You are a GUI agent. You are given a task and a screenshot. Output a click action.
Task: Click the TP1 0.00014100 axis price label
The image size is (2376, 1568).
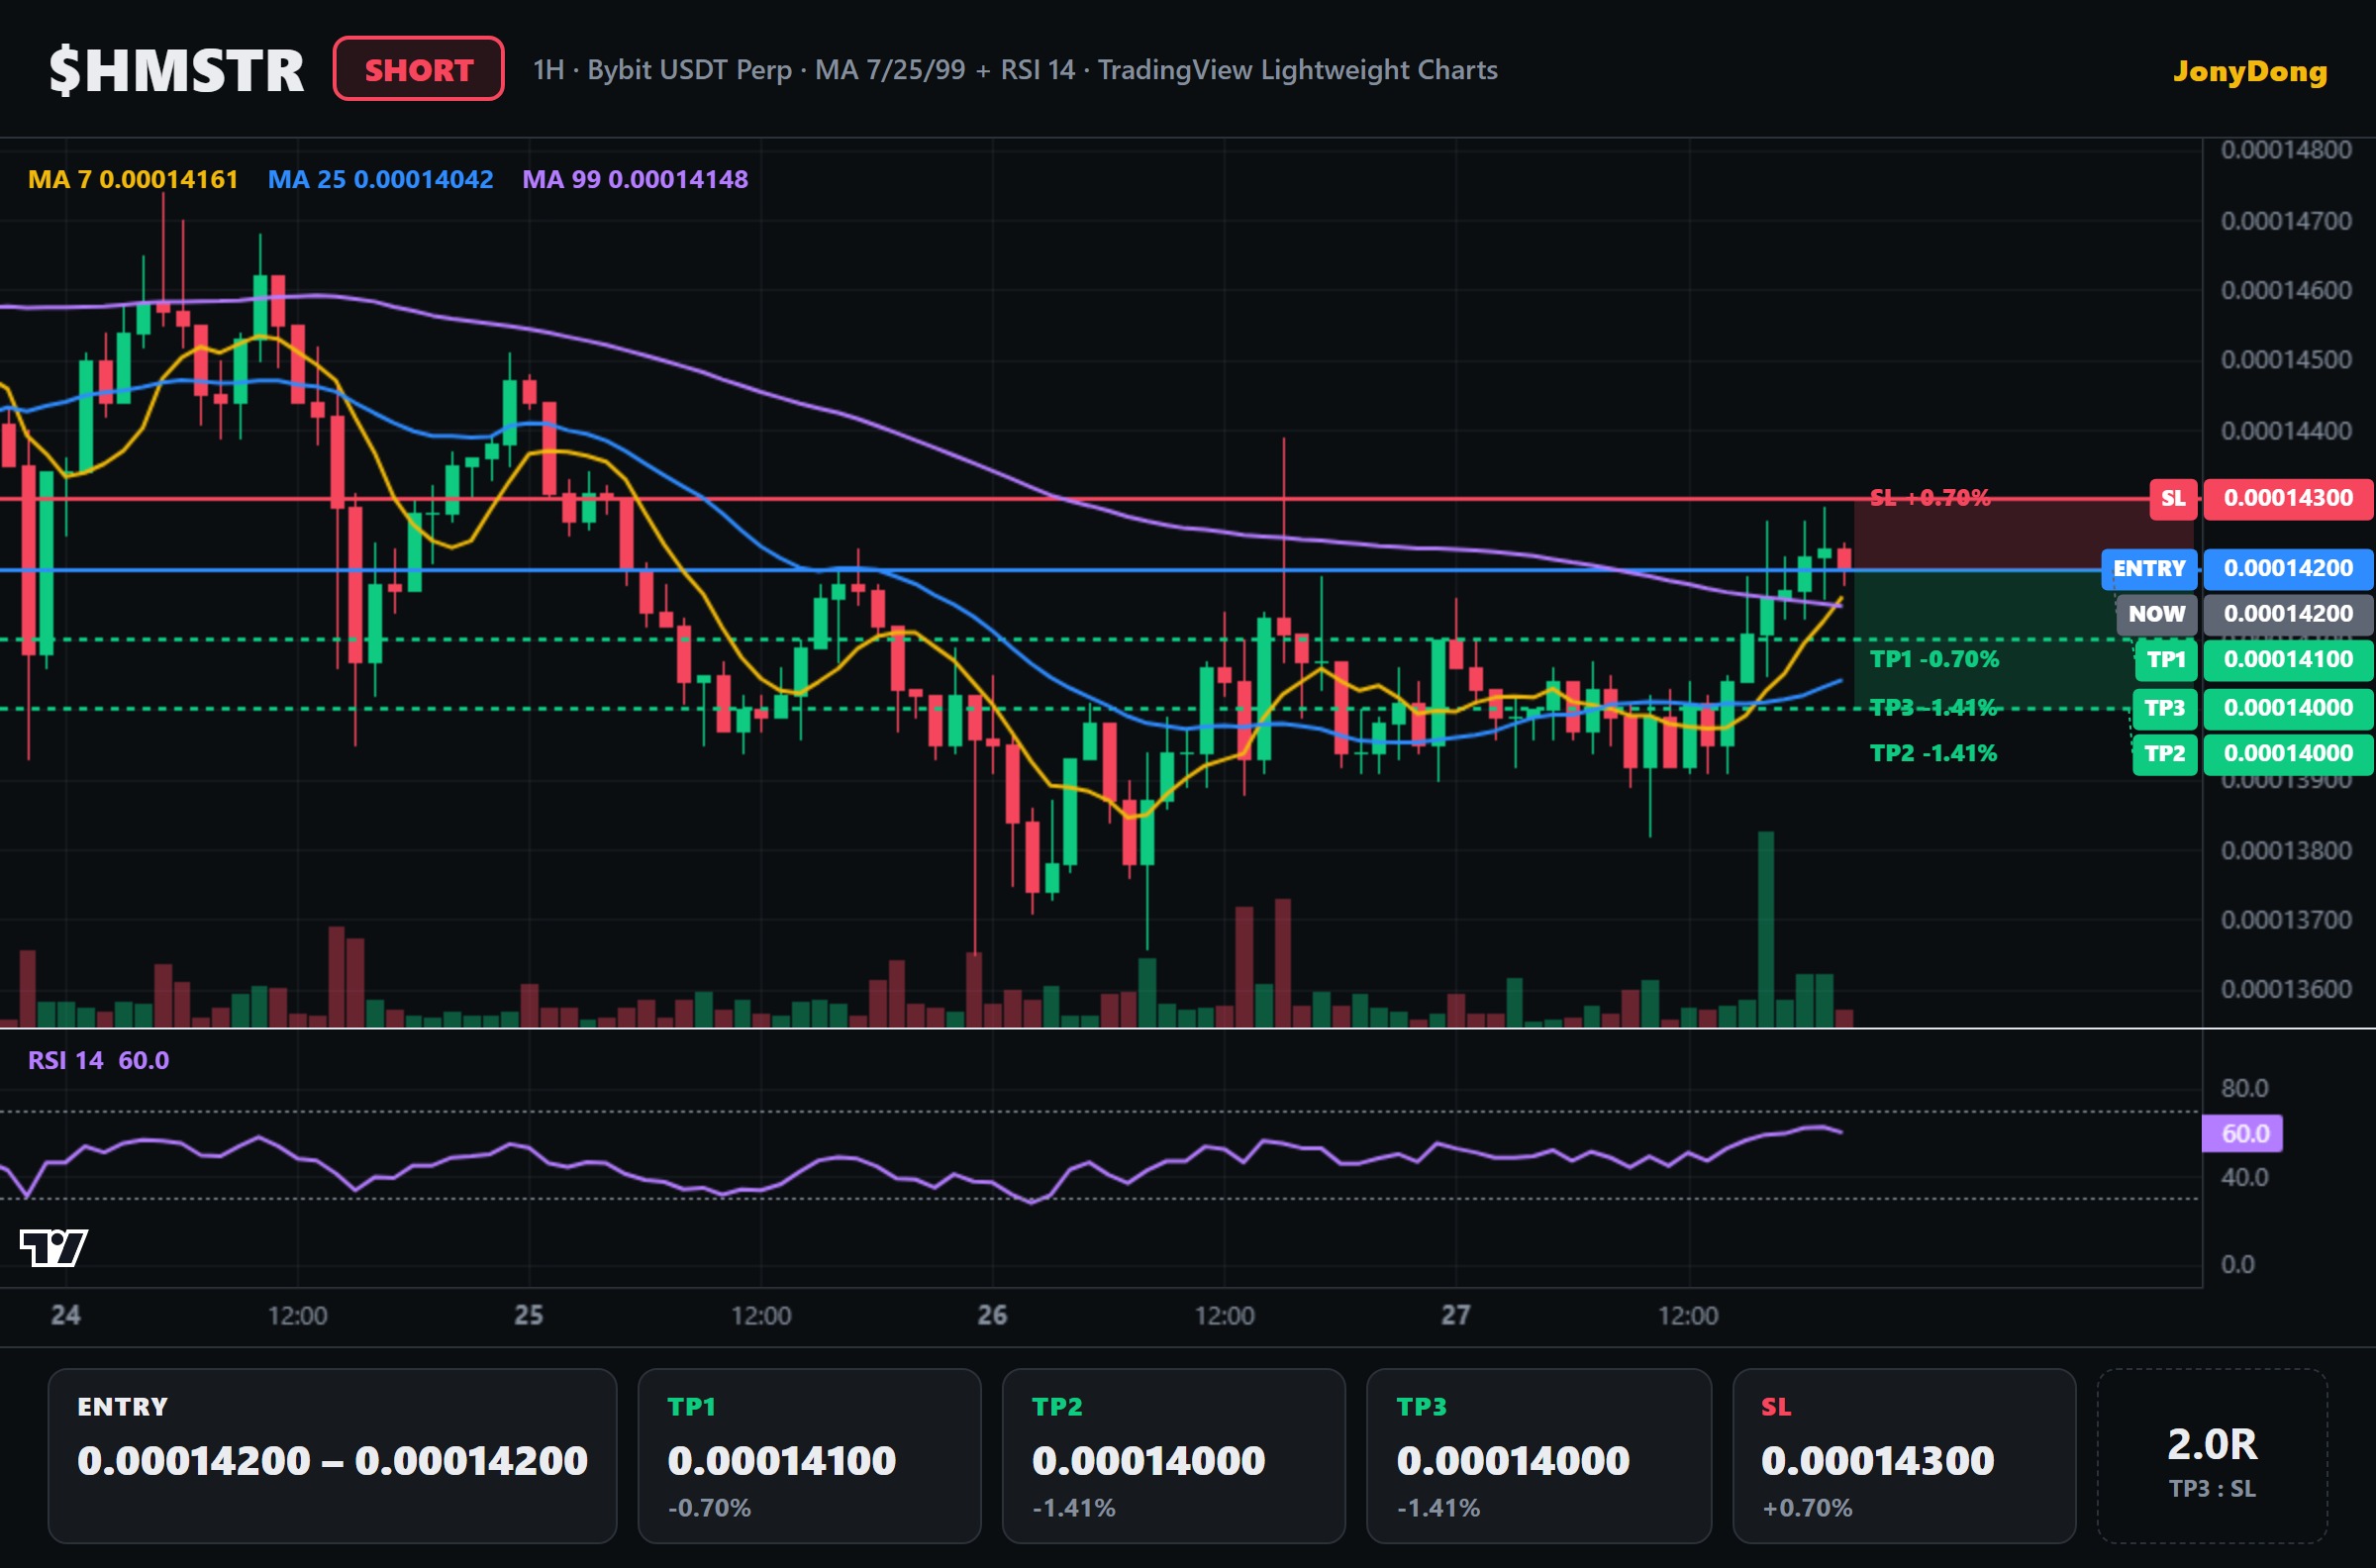click(x=2288, y=659)
